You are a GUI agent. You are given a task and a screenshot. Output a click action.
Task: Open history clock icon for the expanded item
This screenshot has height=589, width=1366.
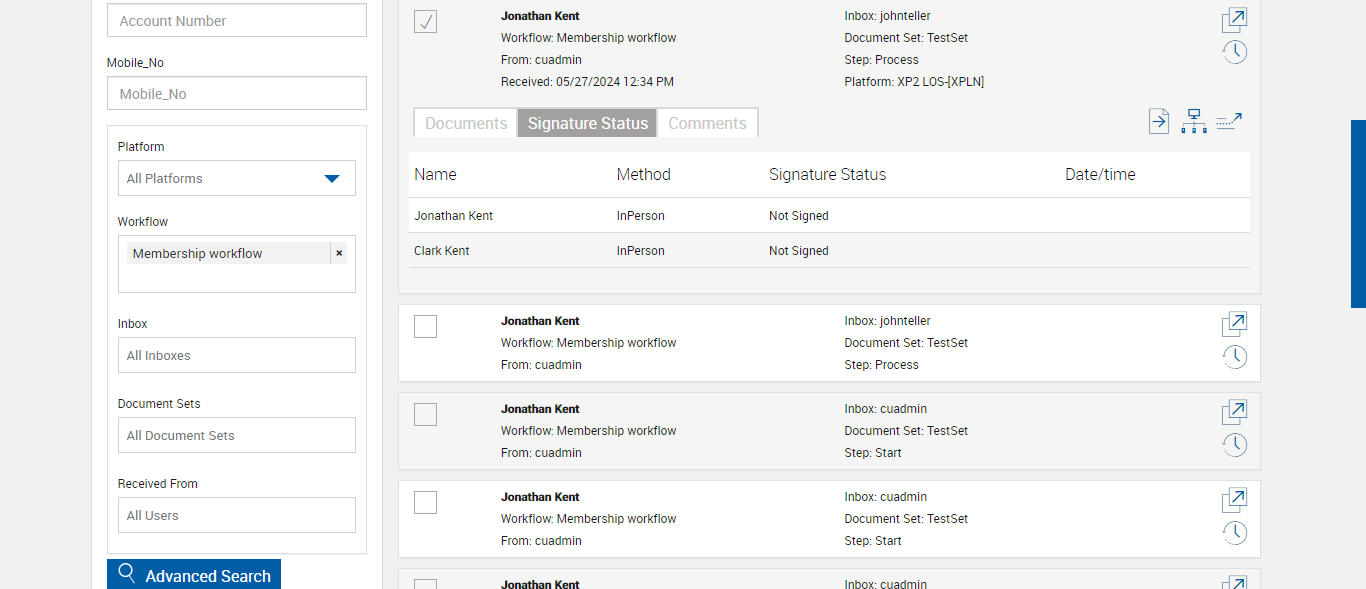(x=1235, y=52)
